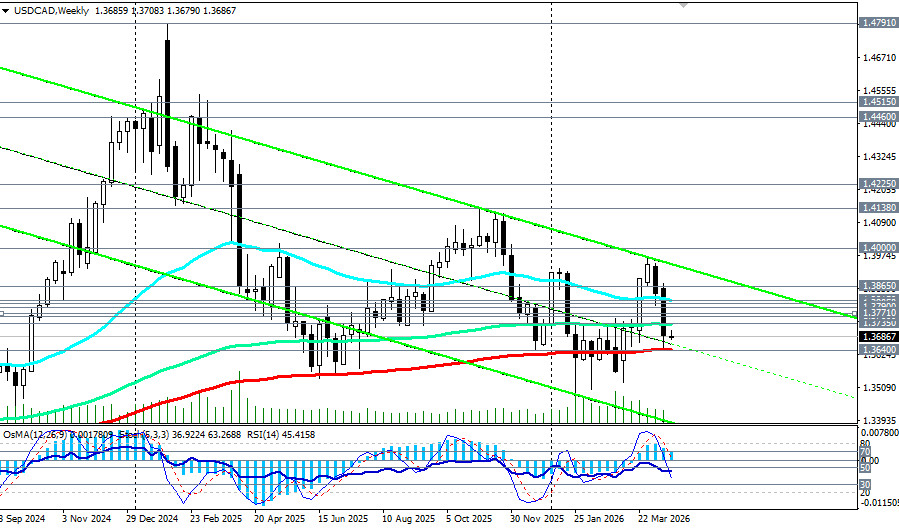Screen dimensions: 899x530
Task: Select the 1.44600 price level label
Action: [878, 116]
